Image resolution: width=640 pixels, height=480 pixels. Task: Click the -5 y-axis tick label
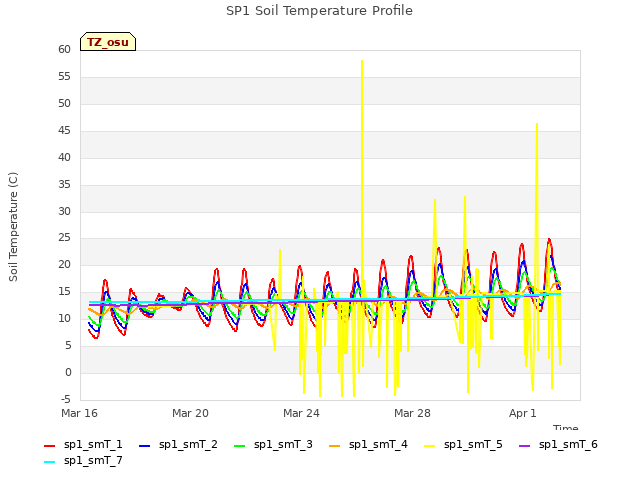[x=66, y=399]
